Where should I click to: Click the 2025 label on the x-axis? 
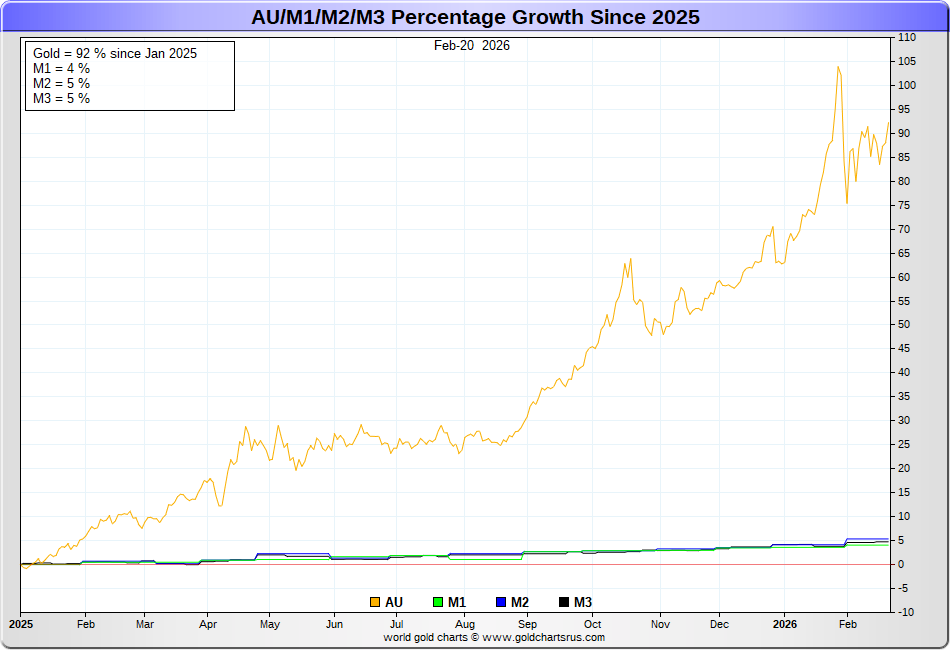(x=21, y=623)
